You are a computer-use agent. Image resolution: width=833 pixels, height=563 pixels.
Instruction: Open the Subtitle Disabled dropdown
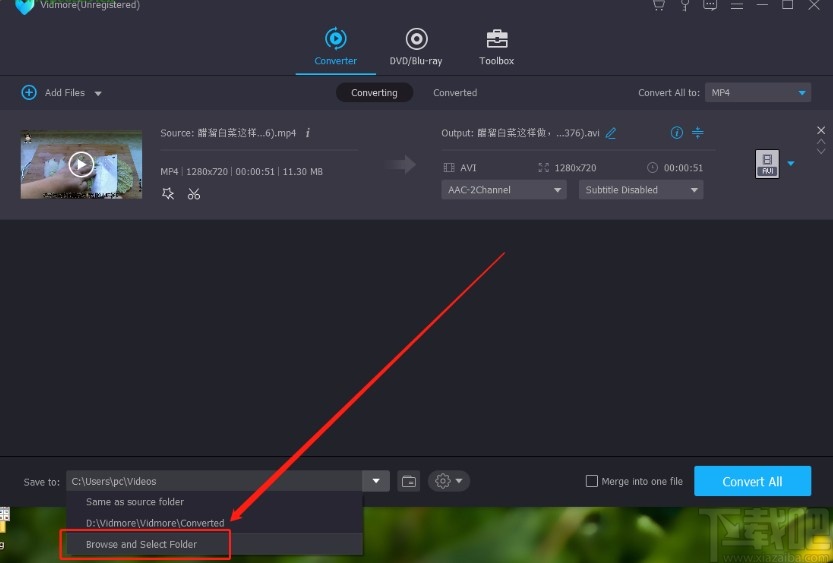641,190
